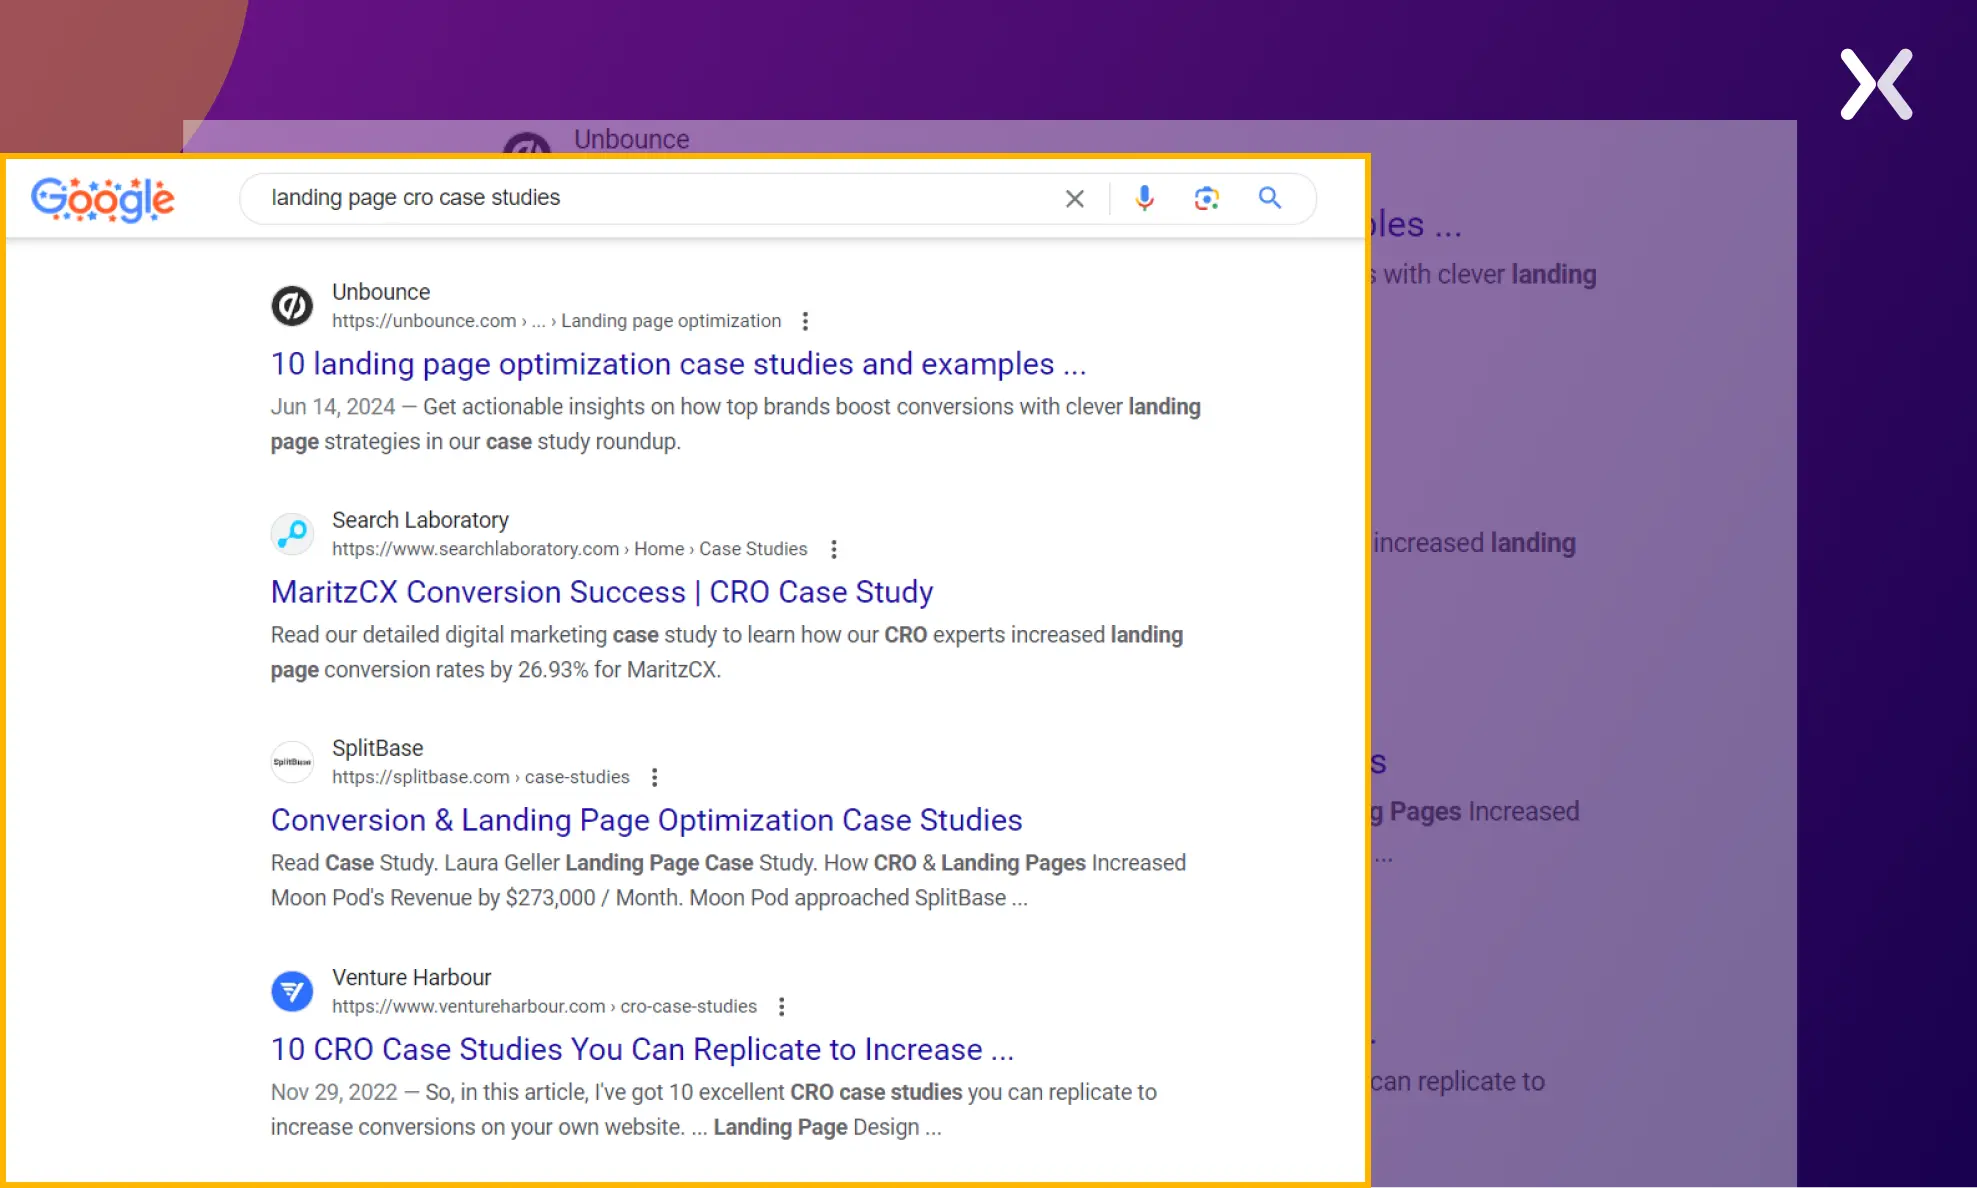Image resolution: width=1978 pixels, height=1188 pixels.
Task: Click the snippet mentioning 26.93% for MaritzCX
Action: coord(727,652)
